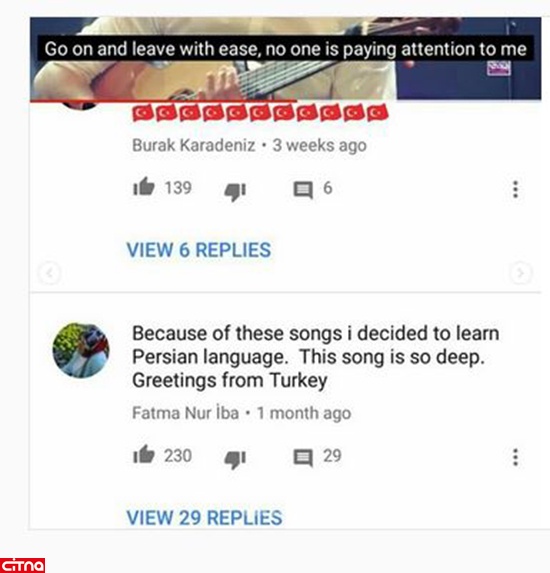This screenshot has width=550, height=573.
Task: Open Fatma Nur İba's channel name link
Action: click(x=185, y=413)
